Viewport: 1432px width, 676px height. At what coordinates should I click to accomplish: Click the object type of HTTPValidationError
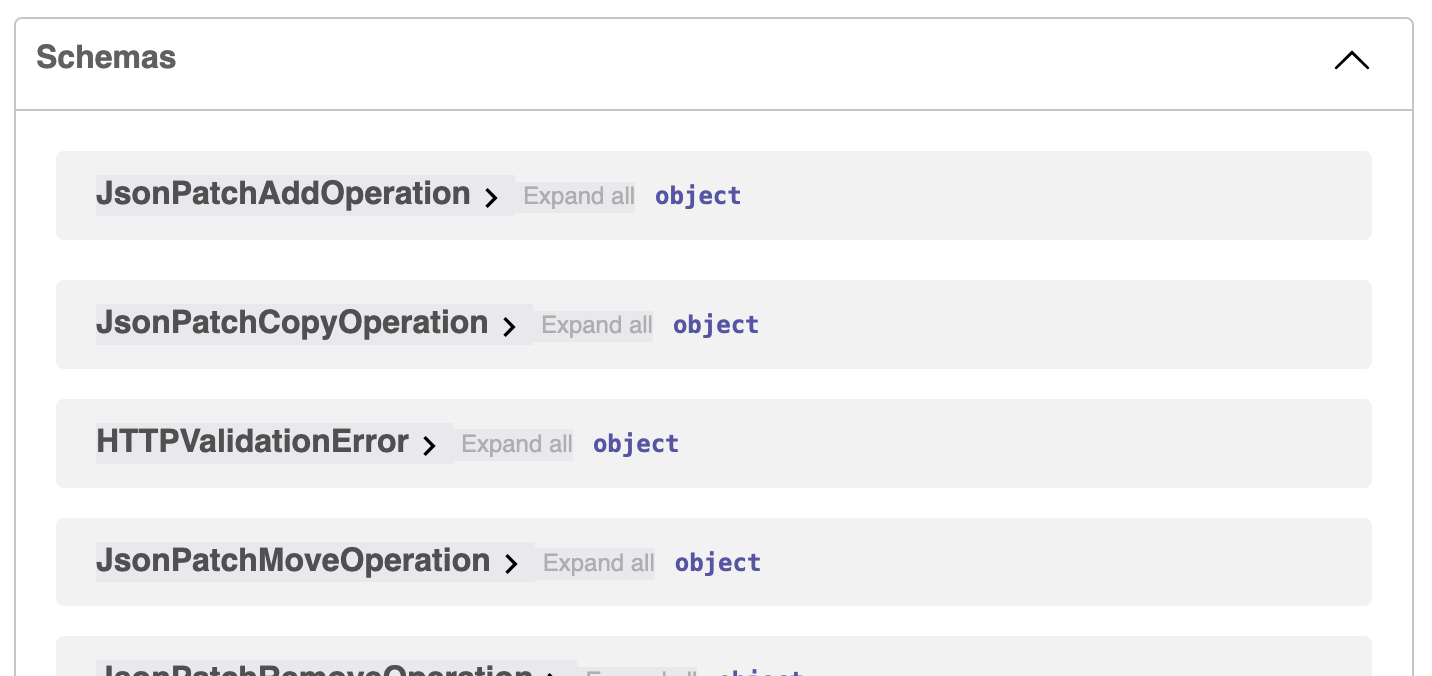636,444
